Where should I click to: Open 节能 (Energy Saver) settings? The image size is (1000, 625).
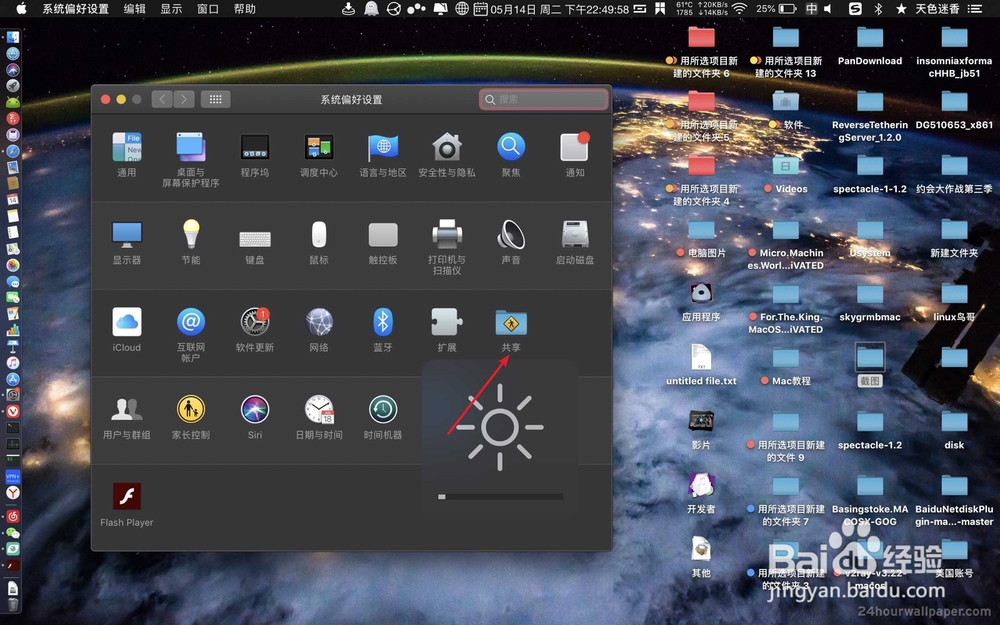pyautogui.click(x=190, y=235)
